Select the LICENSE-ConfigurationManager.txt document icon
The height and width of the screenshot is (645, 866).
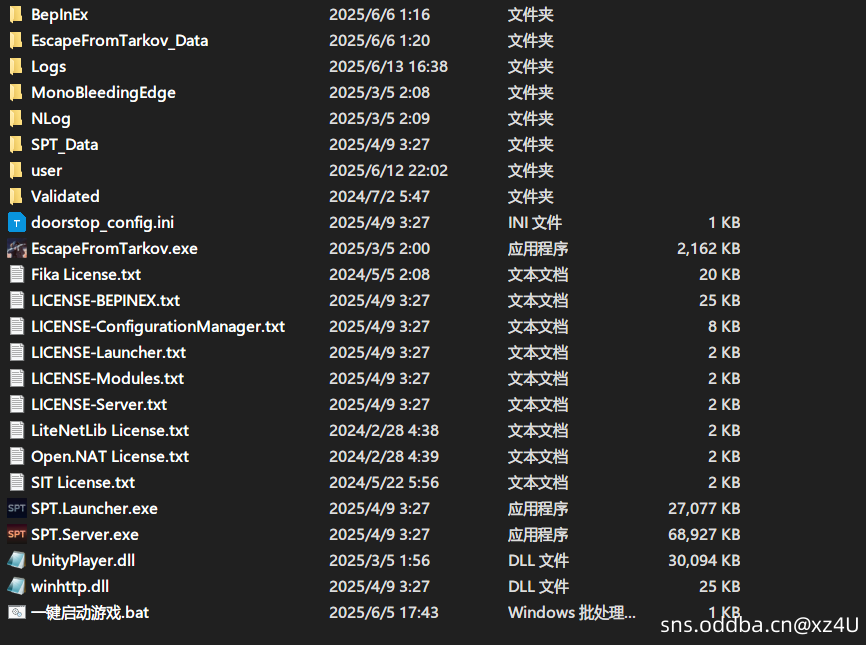(17, 326)
